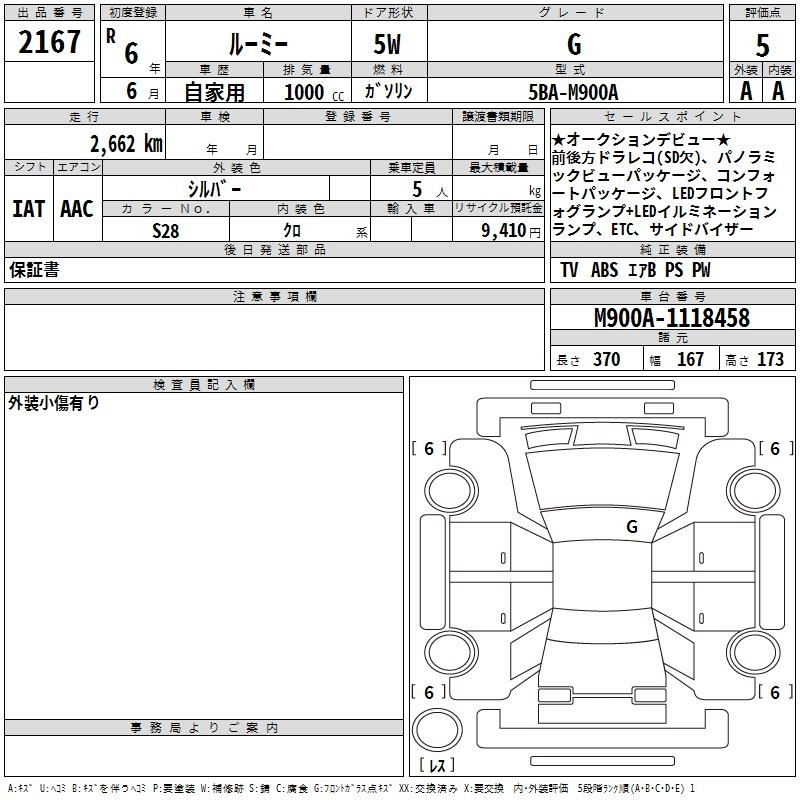Click the height value 173
Viewport: 800px width, 800px height.
point(770,359)
